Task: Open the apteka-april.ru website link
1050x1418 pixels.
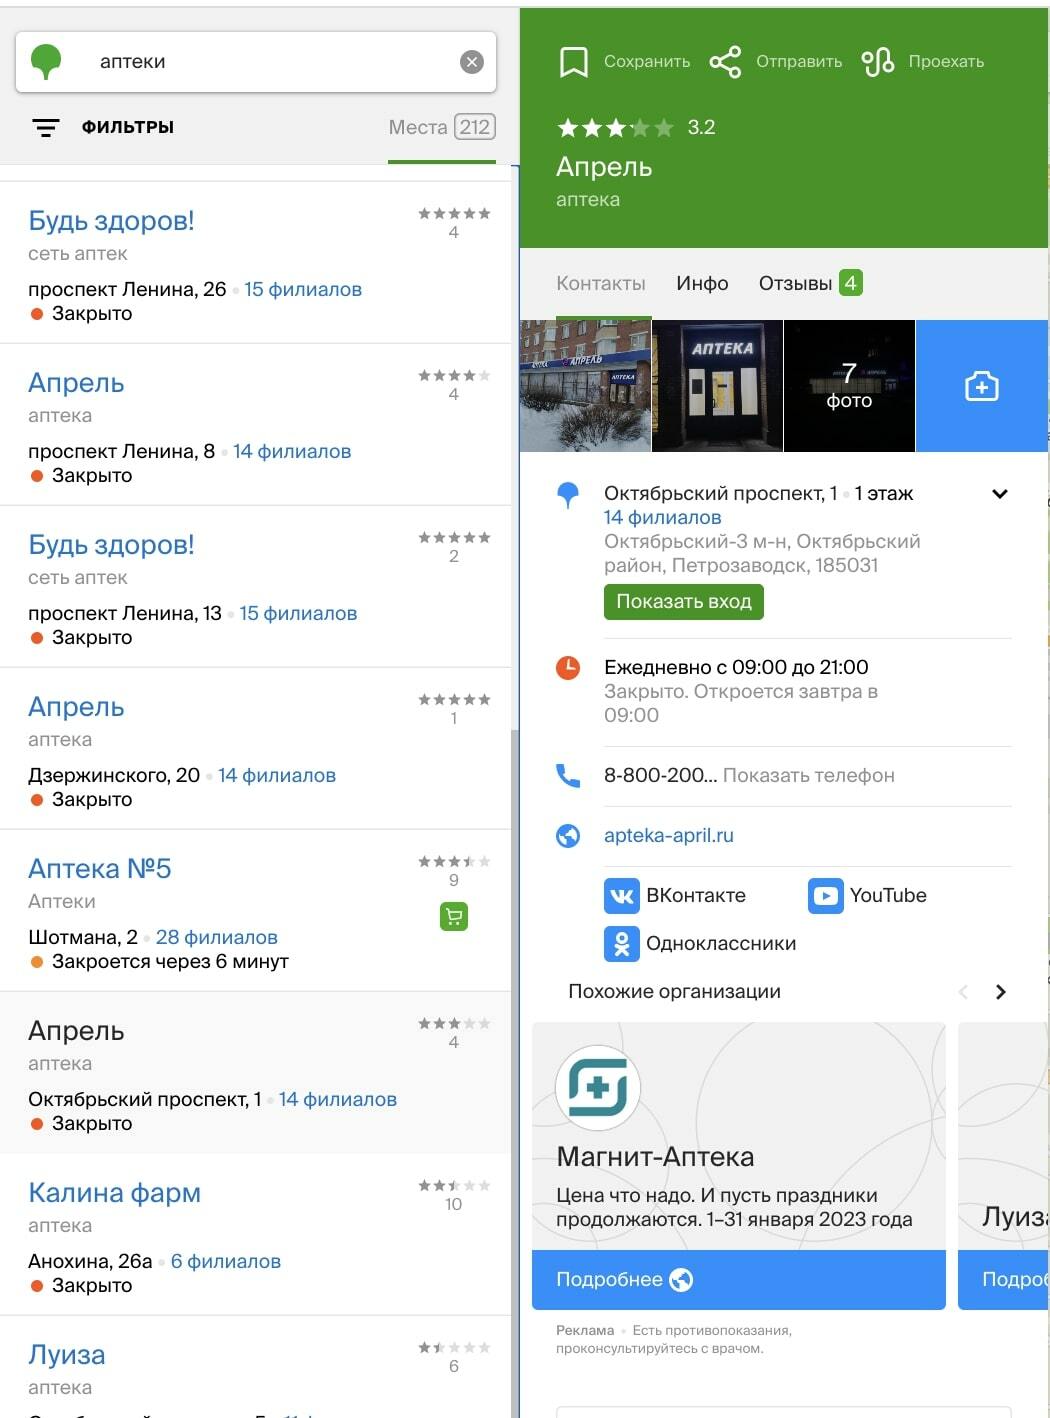Action: pyautogui.click(x=669, y=835)
